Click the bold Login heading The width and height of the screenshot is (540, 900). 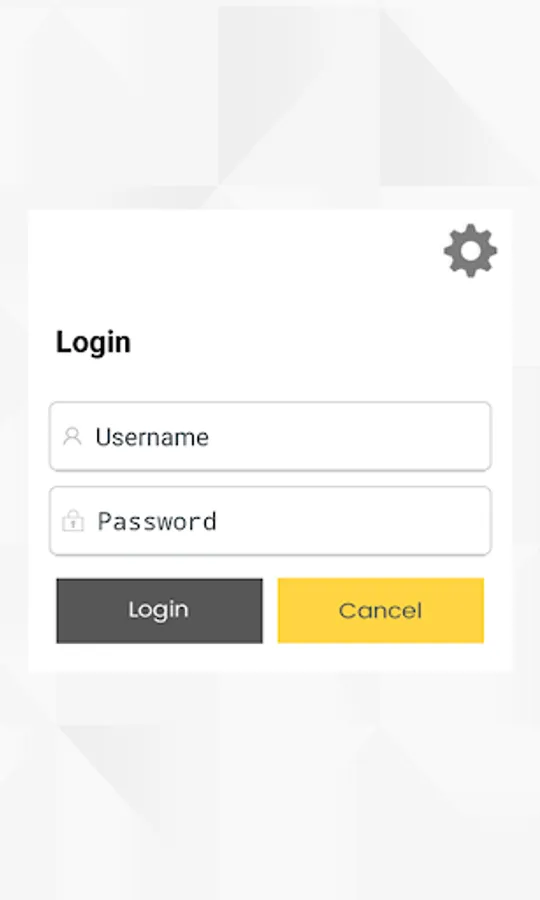(94, 343)
